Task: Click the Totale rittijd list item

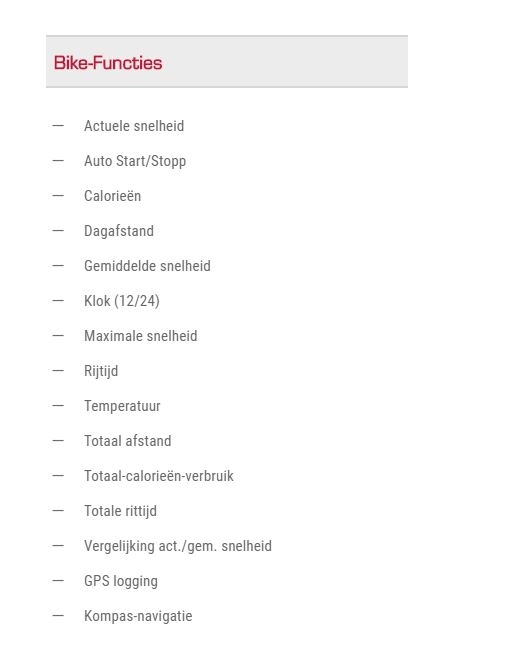Action: pos(121,511)
